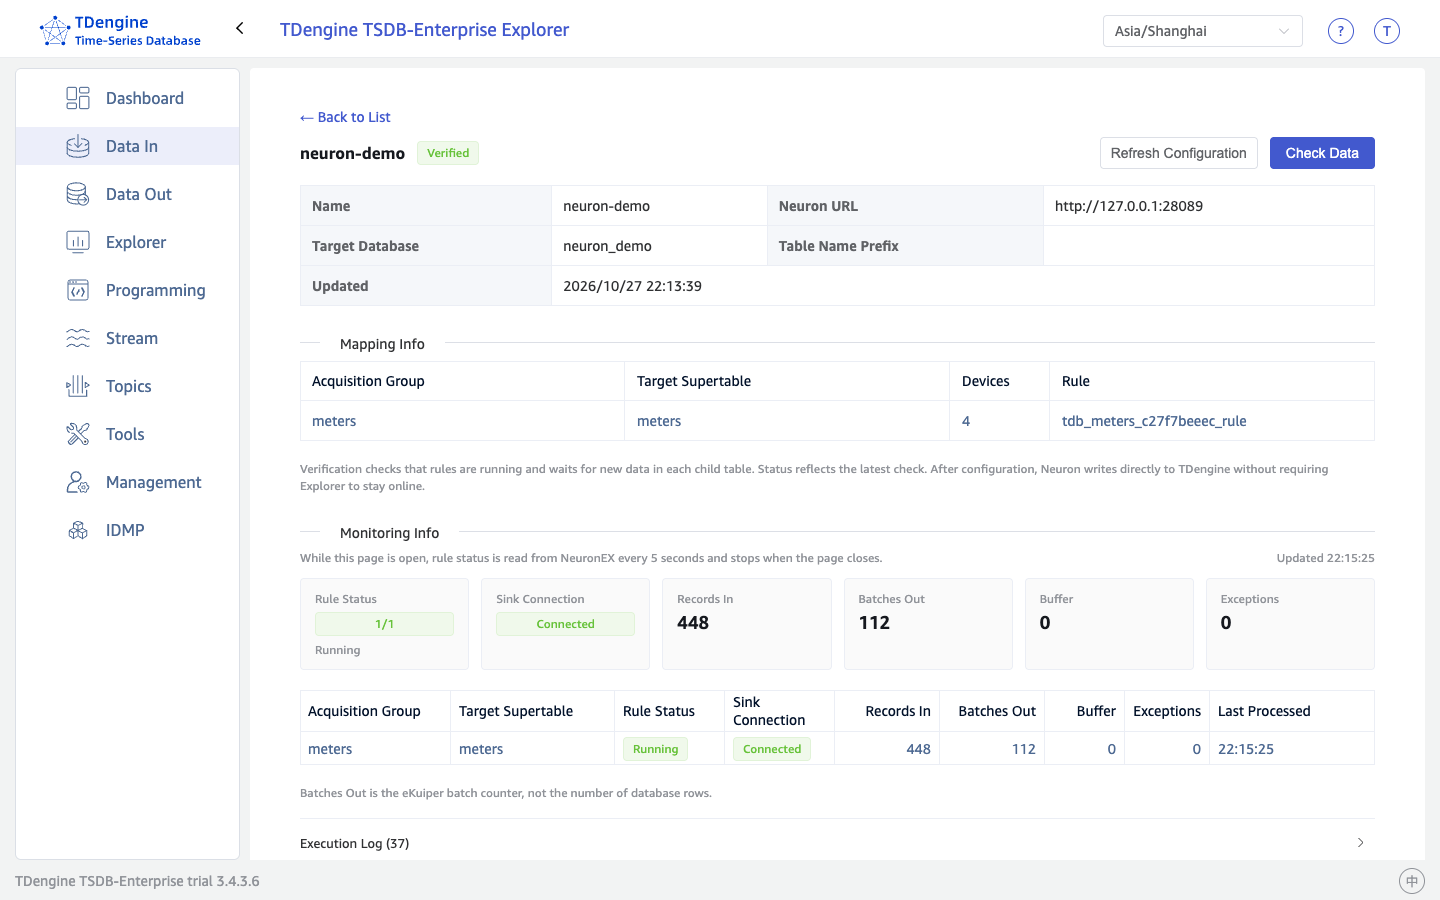Click the meters link under Mapping Acquisition Group
The height and width of the screenshot is (900, 1440).
(x=334, y=421)
